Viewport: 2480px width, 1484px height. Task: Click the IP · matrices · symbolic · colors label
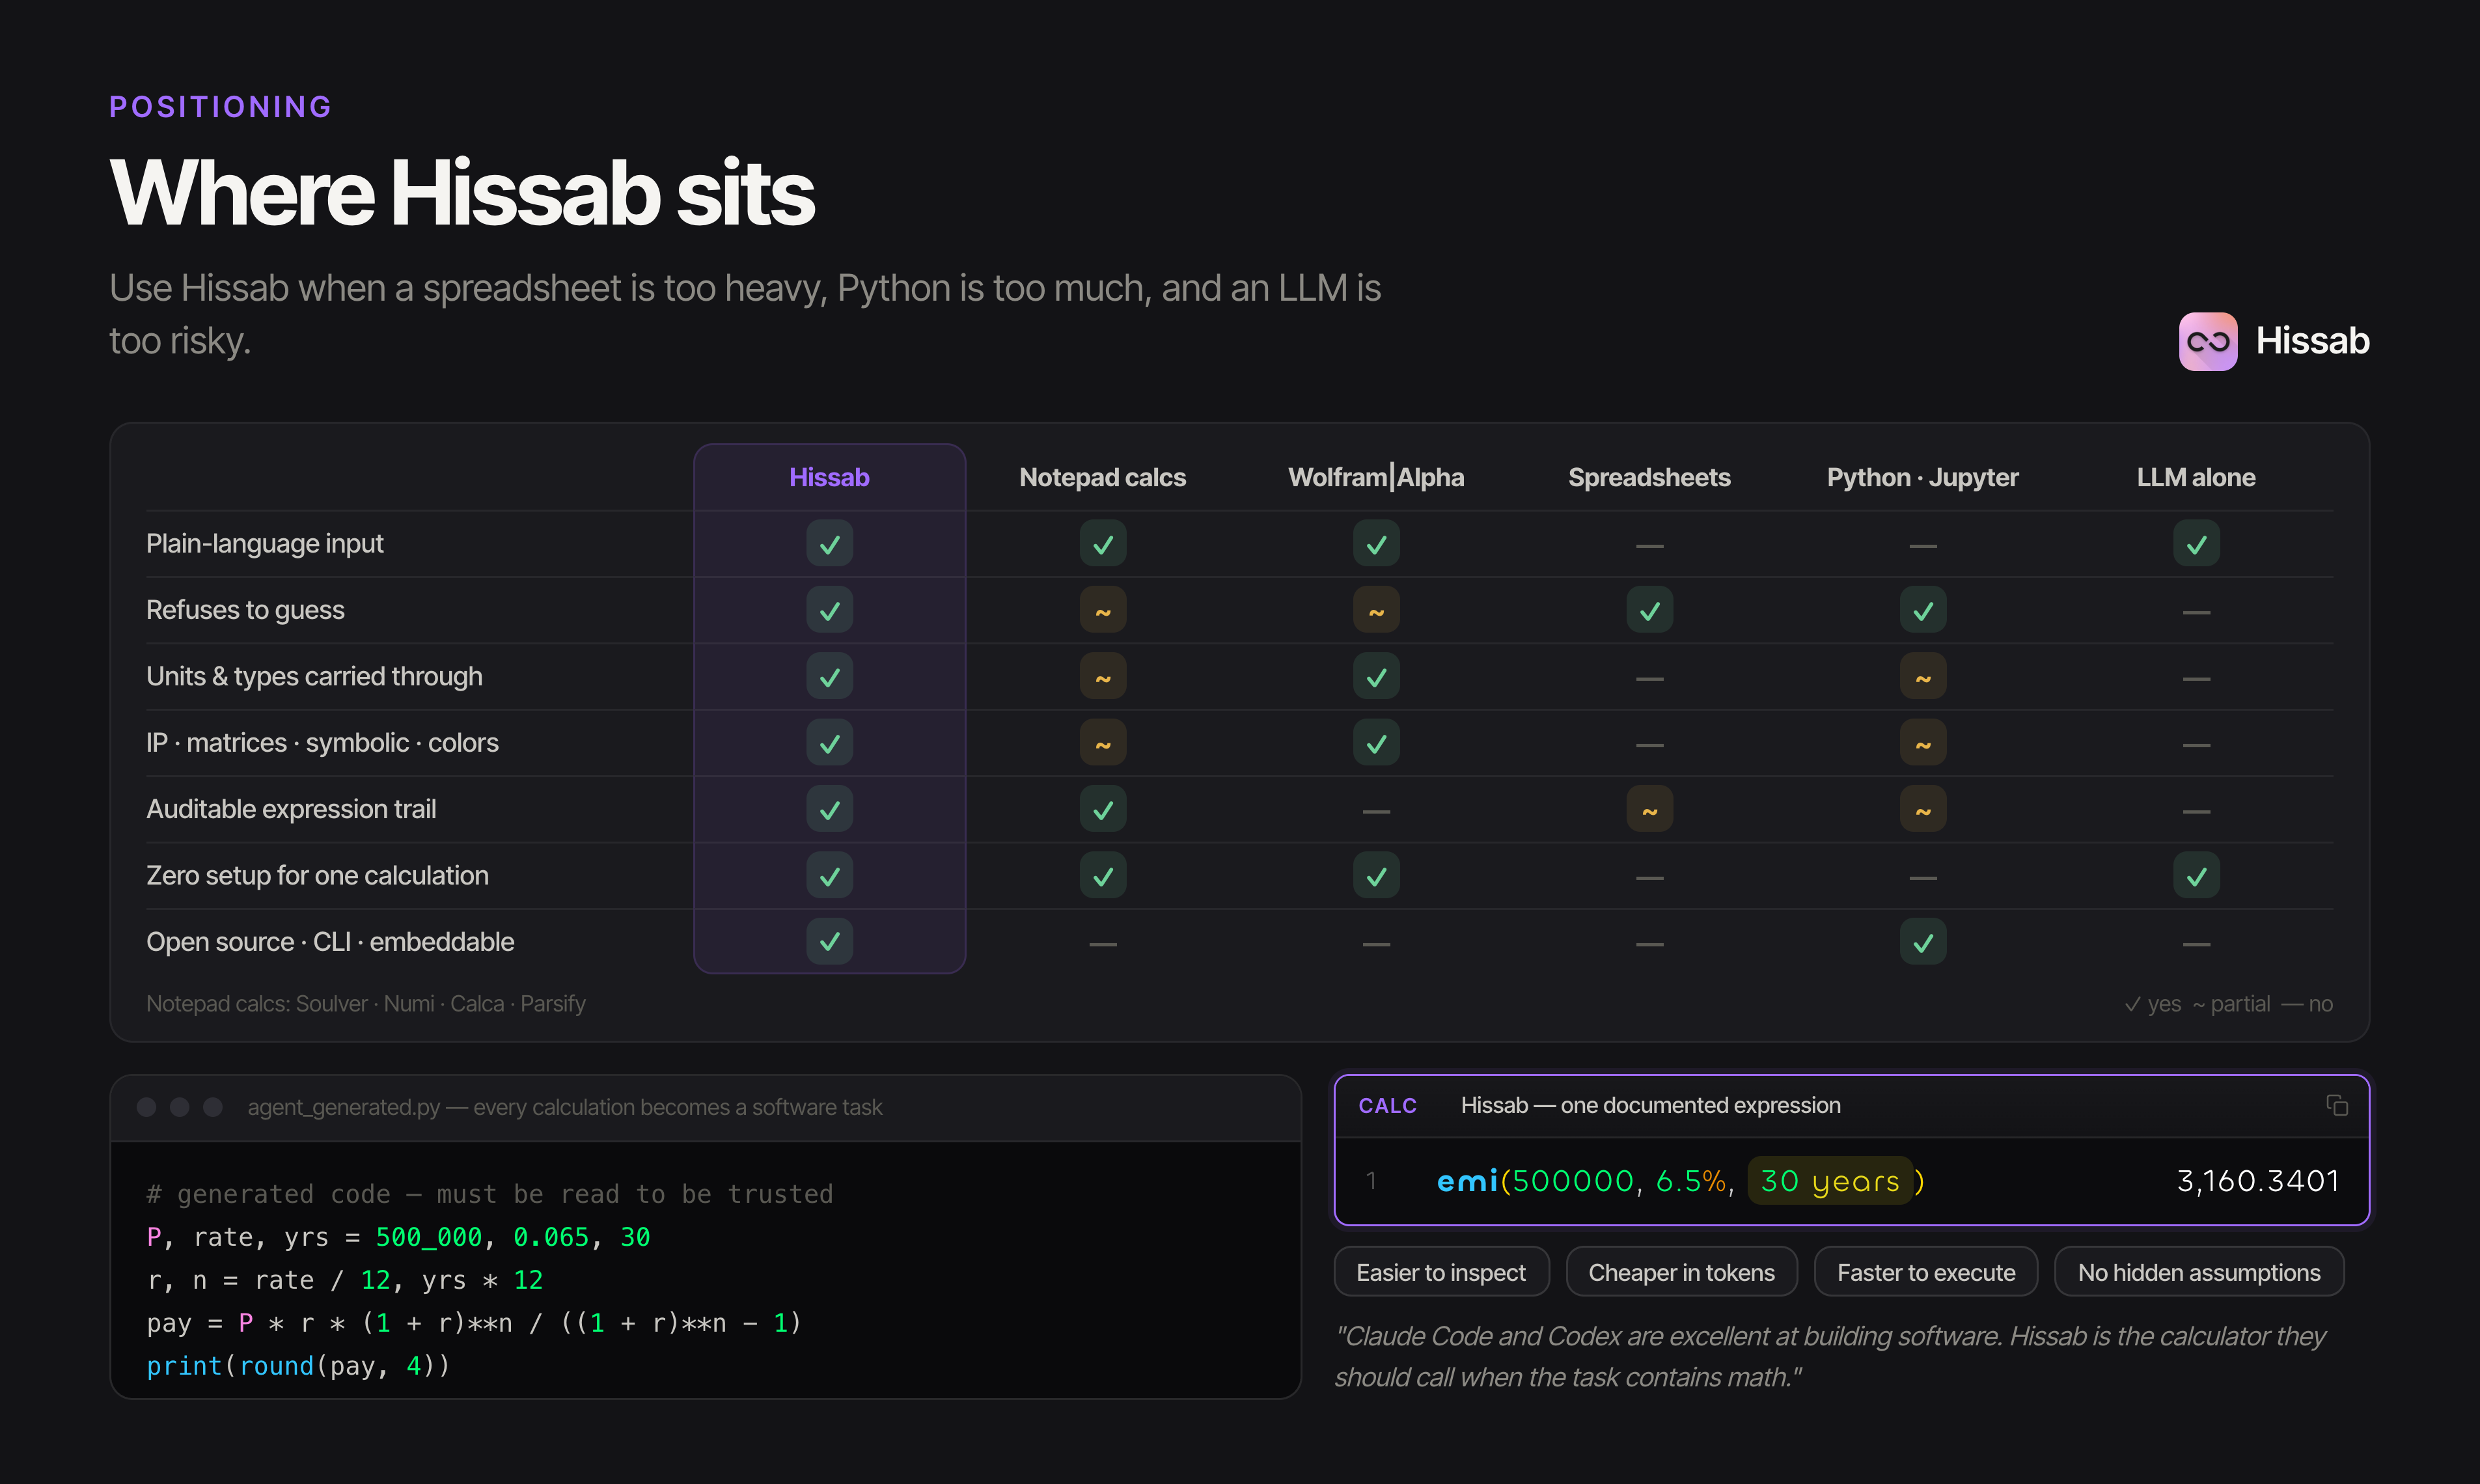click(x=322, y=742)
